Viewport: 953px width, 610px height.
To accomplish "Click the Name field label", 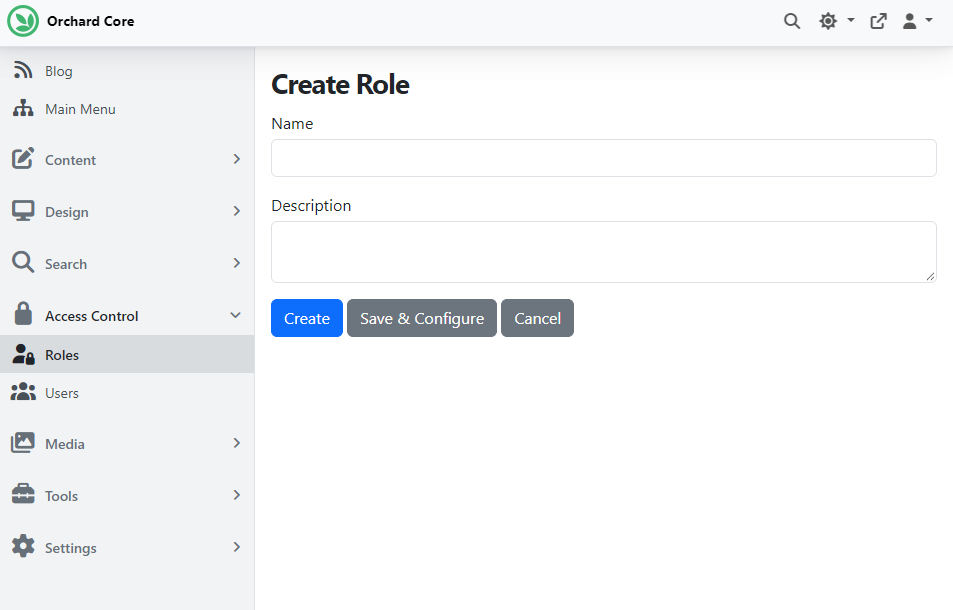I will click(x=292, y=123).
